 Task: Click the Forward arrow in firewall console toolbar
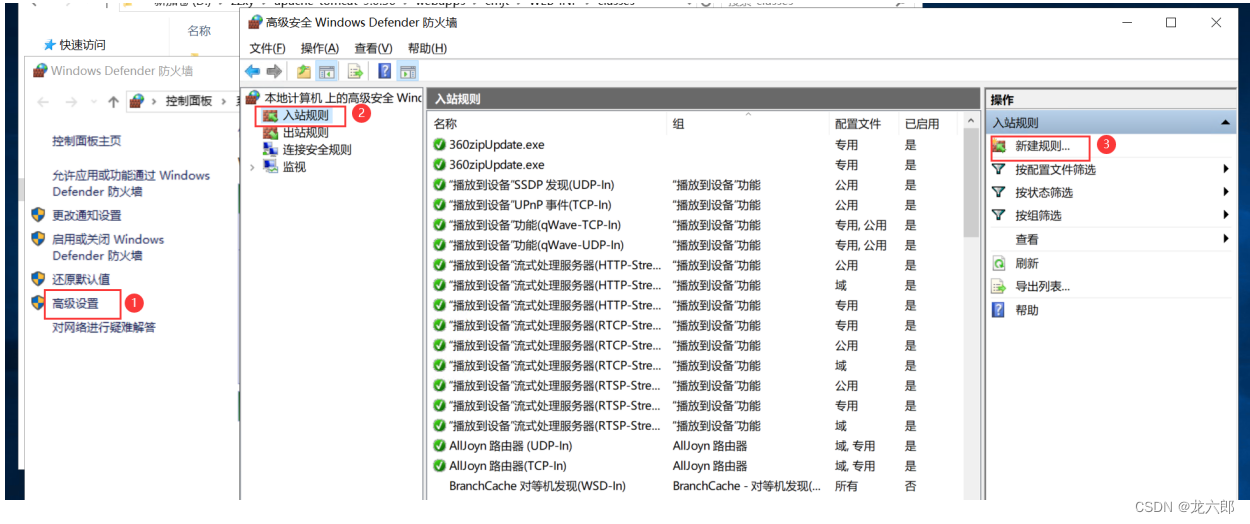pos(274,71)
